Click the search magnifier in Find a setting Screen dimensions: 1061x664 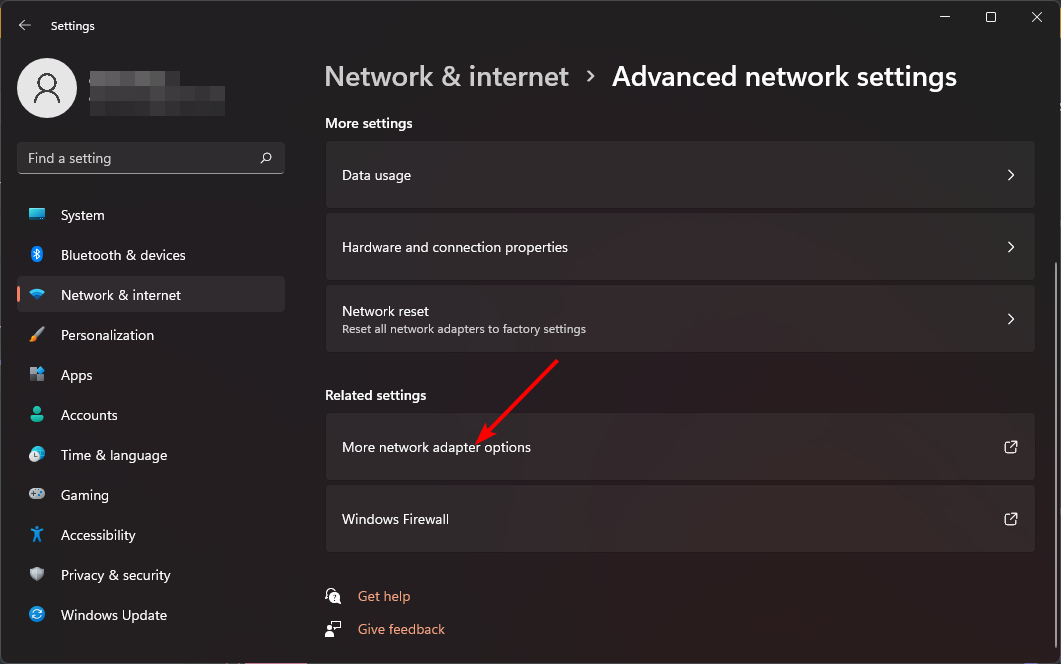tap(265, 158)
